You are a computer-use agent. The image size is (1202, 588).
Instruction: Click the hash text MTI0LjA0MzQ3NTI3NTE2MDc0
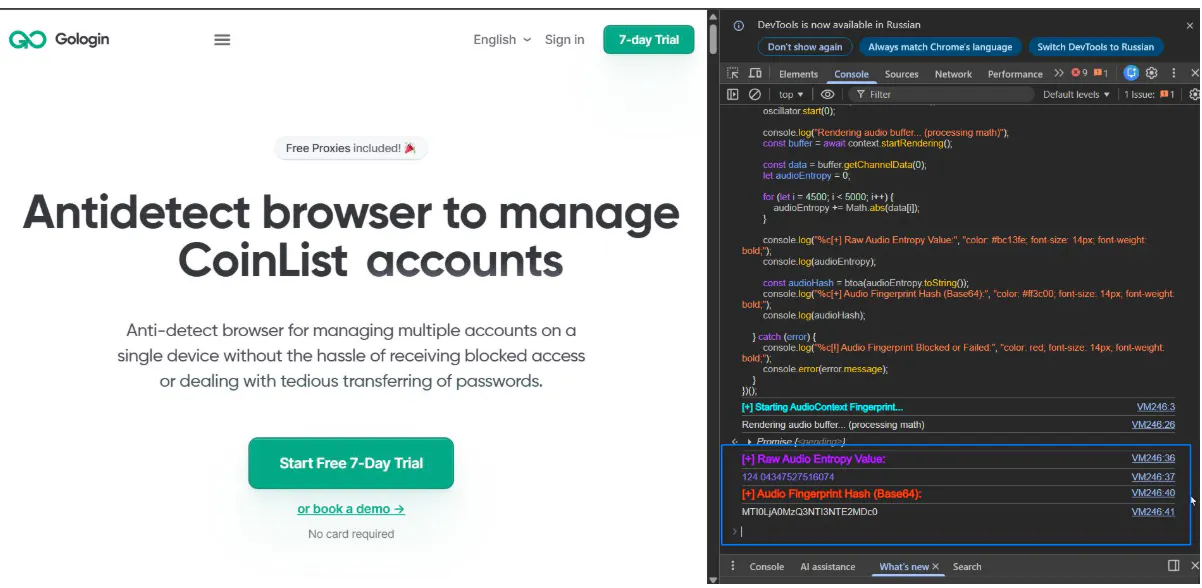tap(810, 512)
